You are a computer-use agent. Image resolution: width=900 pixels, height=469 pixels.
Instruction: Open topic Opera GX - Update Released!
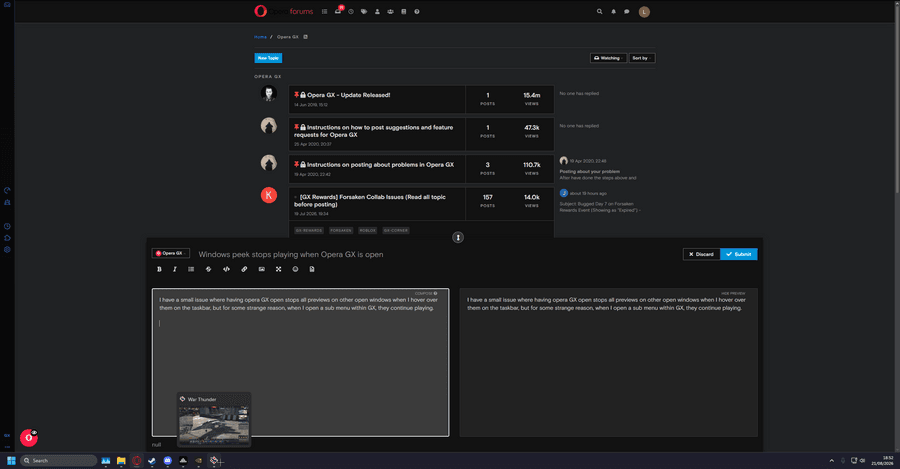pos(348,95)
